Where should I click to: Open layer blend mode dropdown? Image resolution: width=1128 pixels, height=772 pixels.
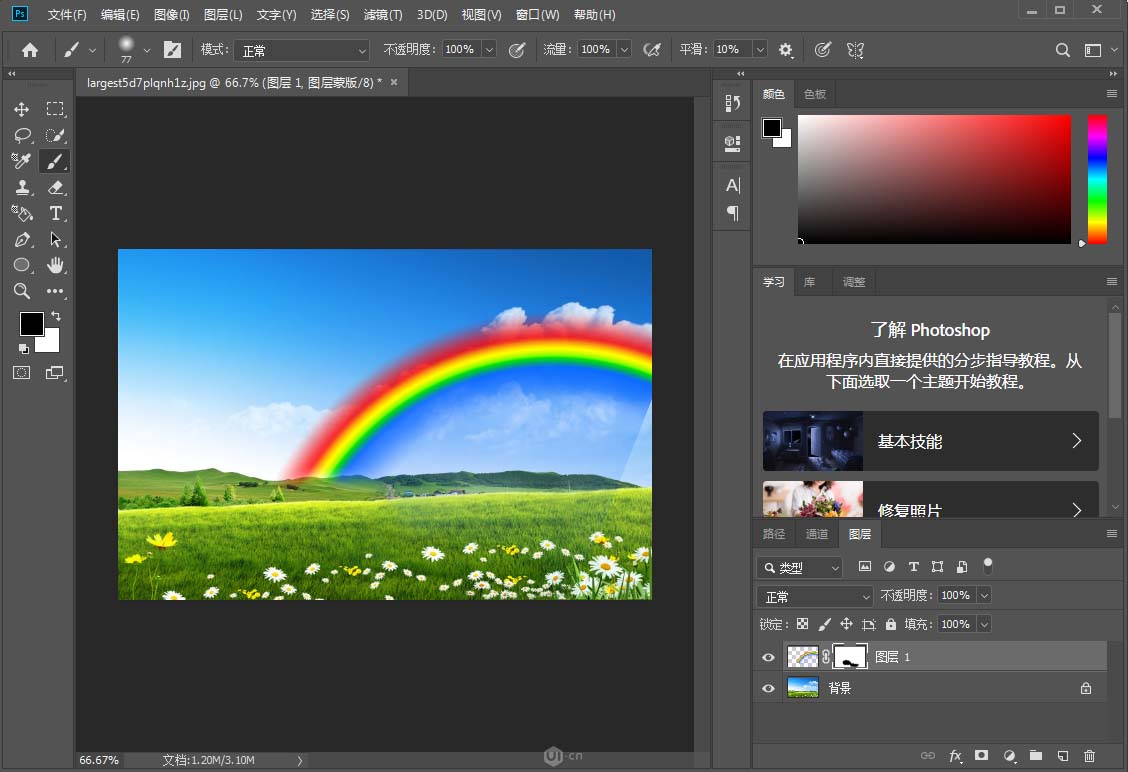[x=814, y=596]
